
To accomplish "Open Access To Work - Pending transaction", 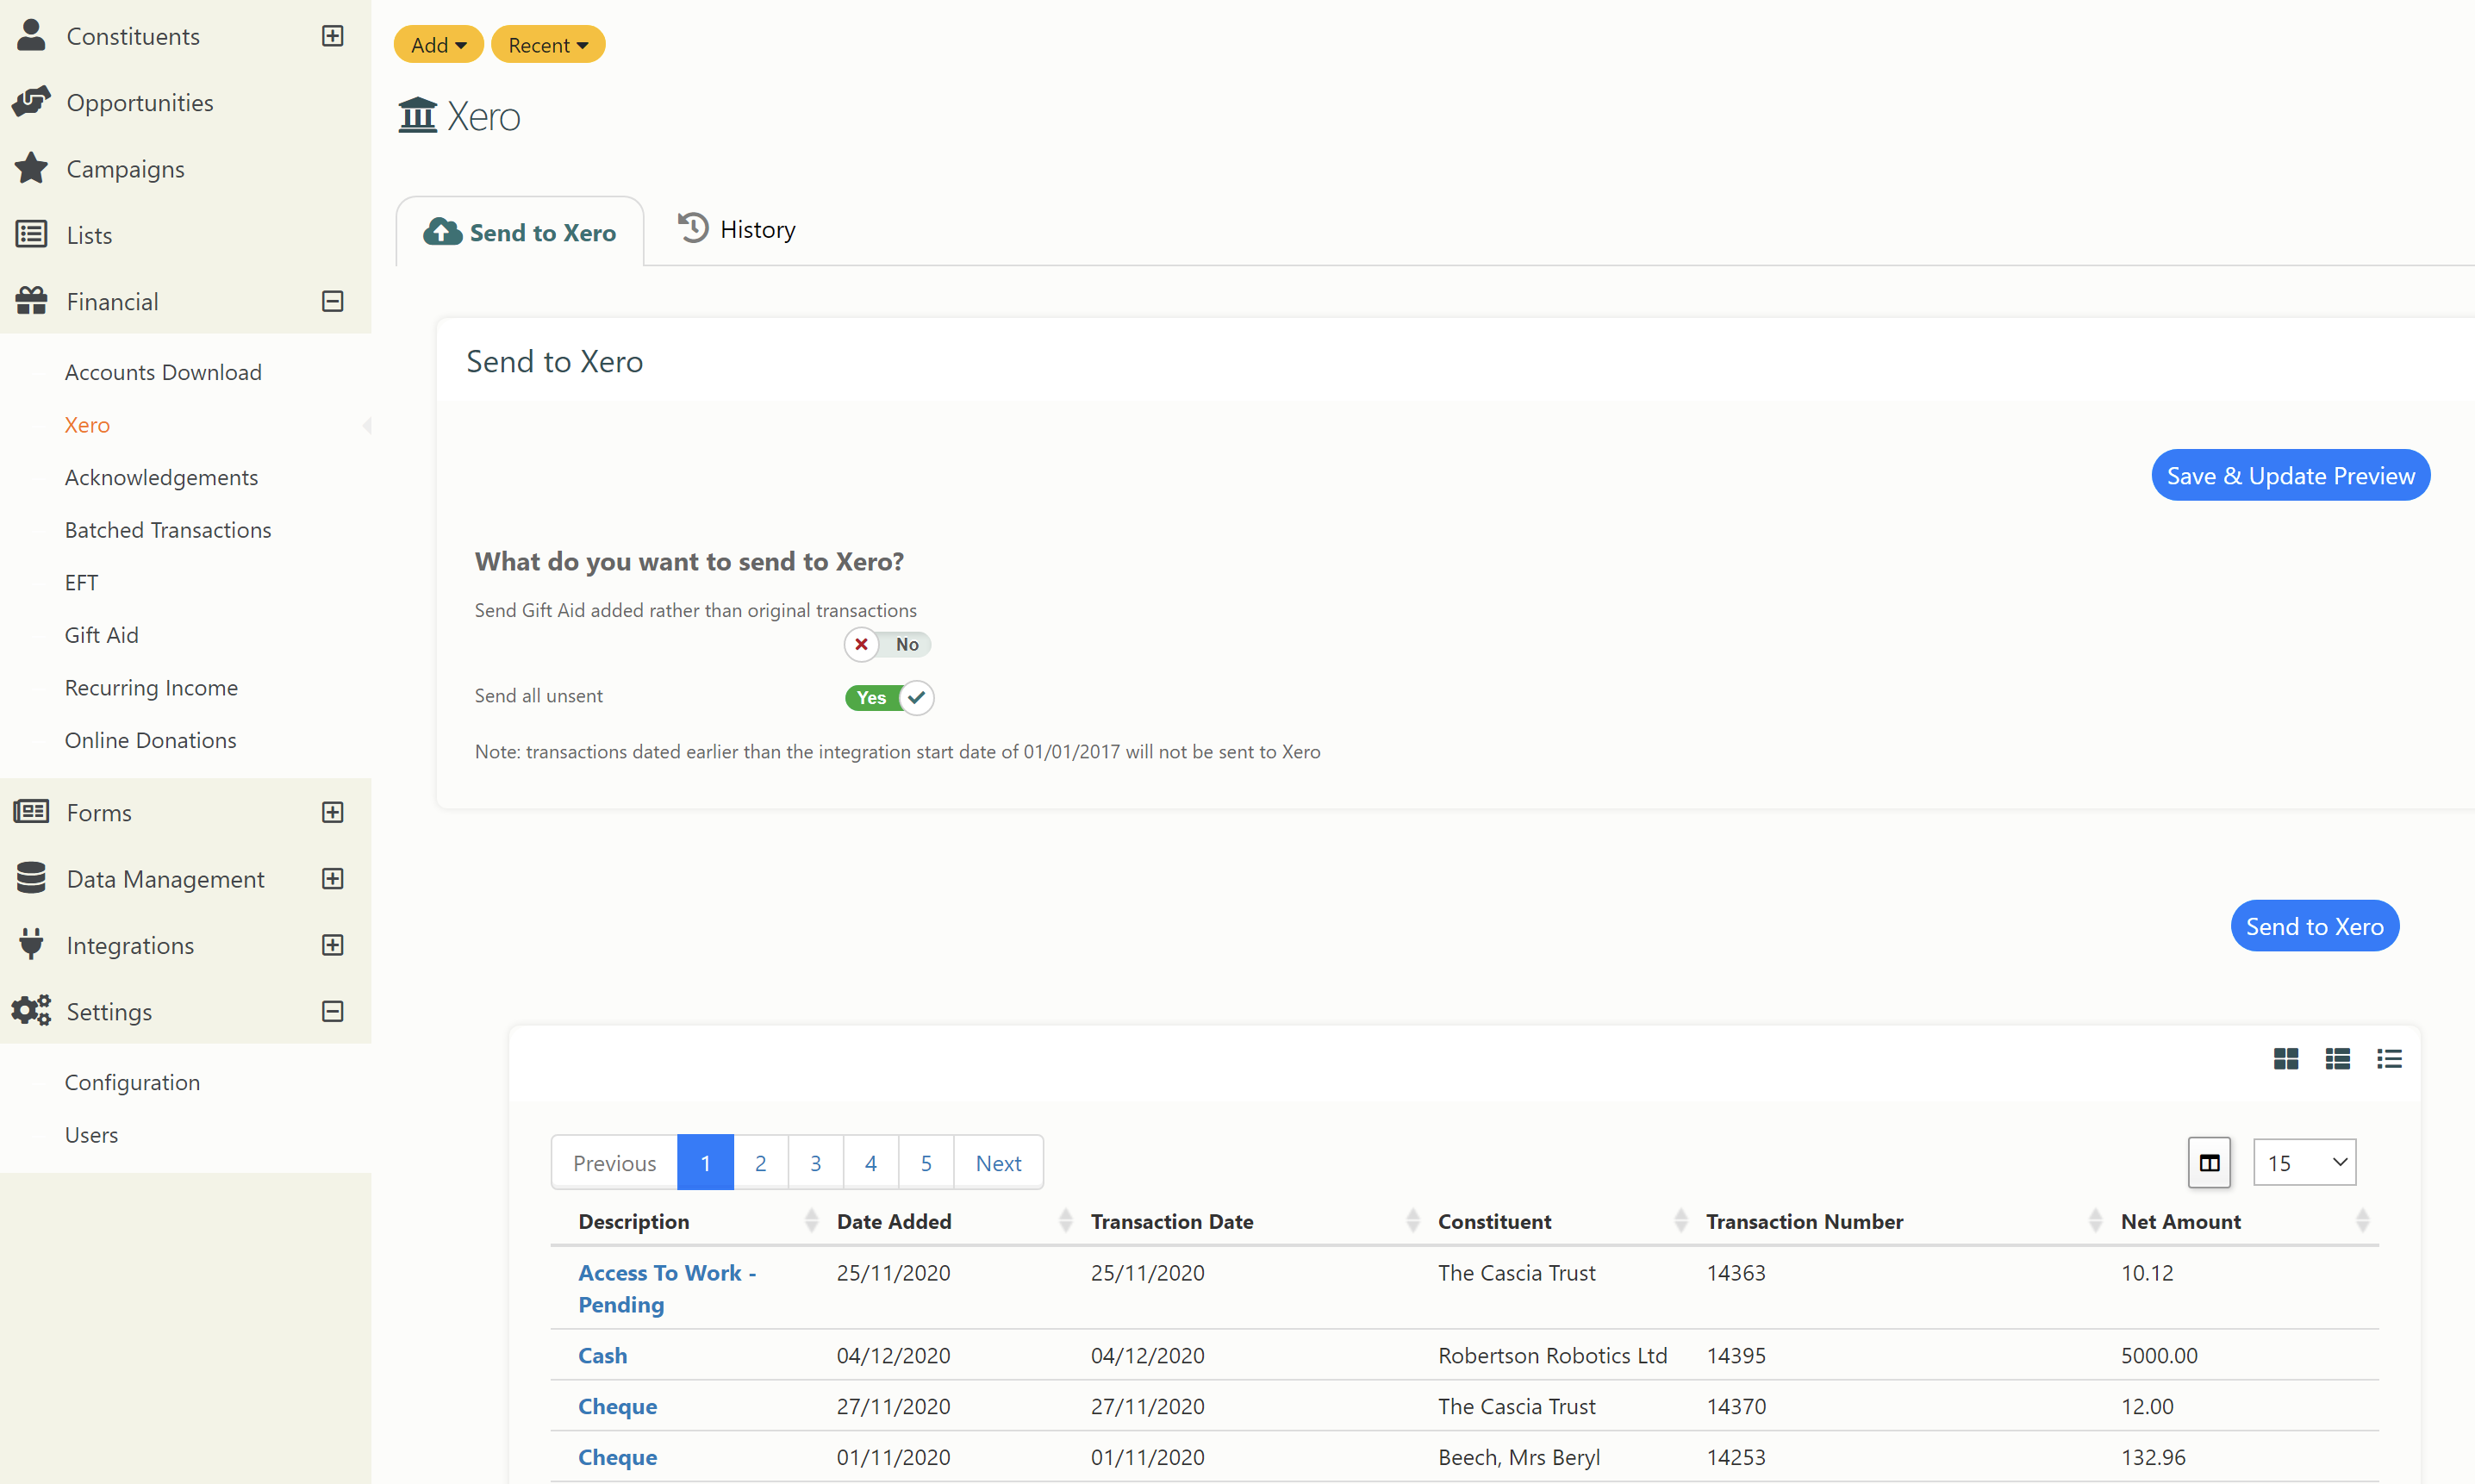I will [x=667, y=1288].
